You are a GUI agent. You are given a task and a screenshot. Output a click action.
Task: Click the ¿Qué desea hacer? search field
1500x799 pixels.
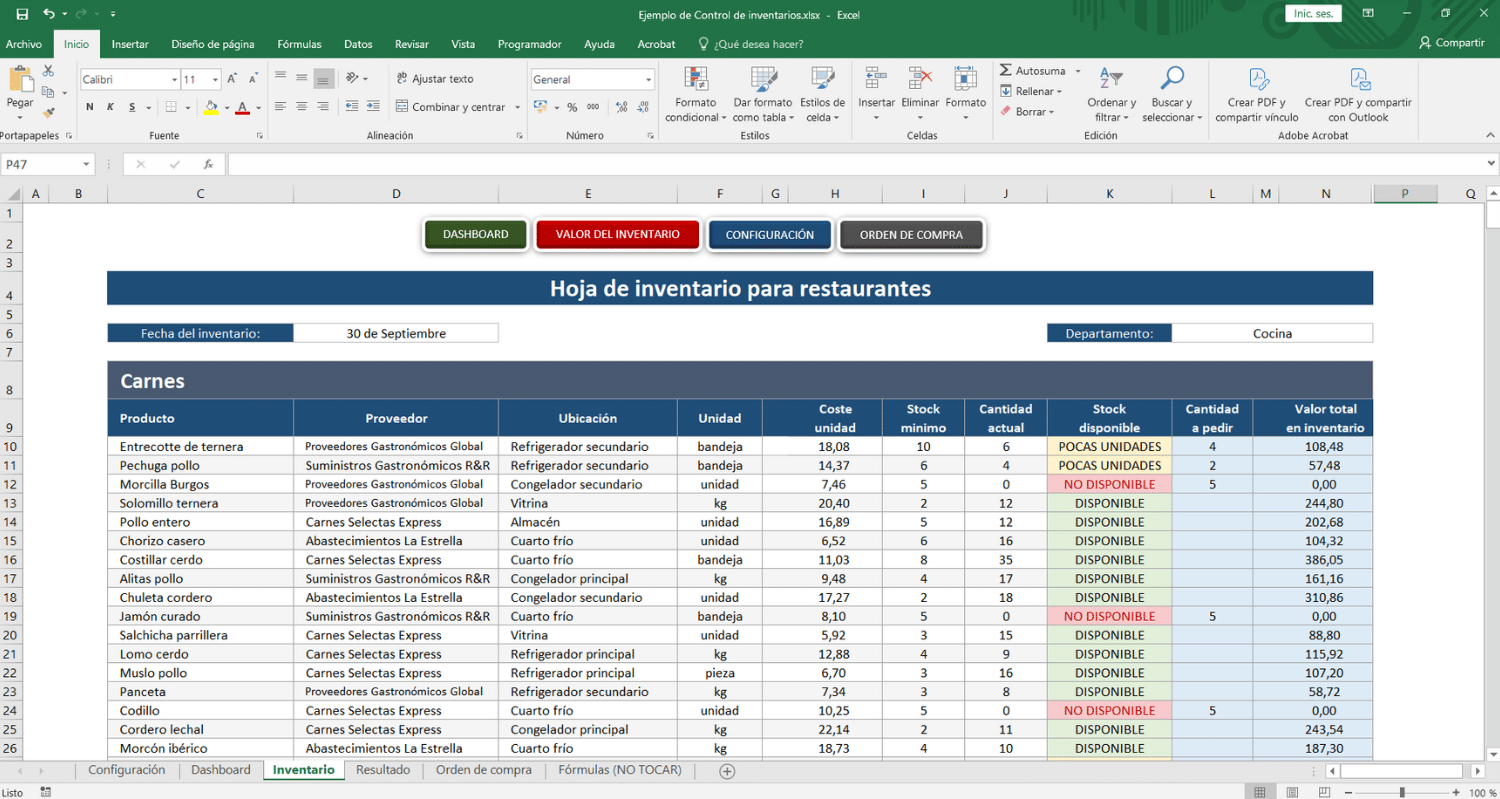(751, 44)
